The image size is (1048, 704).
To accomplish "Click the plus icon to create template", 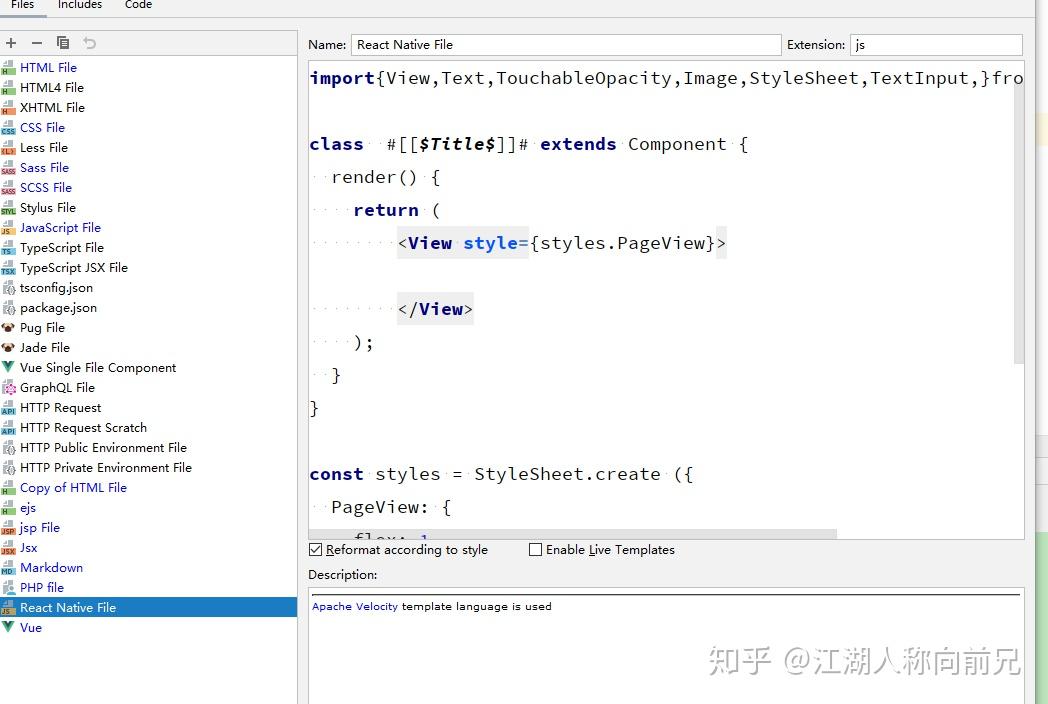I will (11, 43).
